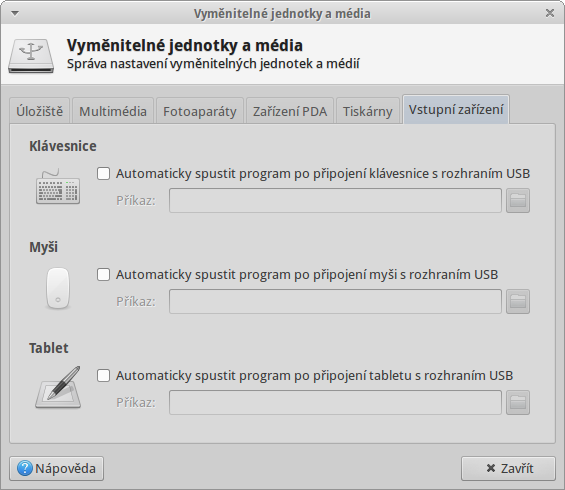Open folder browser for keyboard command
This screenshot has width=565, height=490.
click(x=518, y=200)
